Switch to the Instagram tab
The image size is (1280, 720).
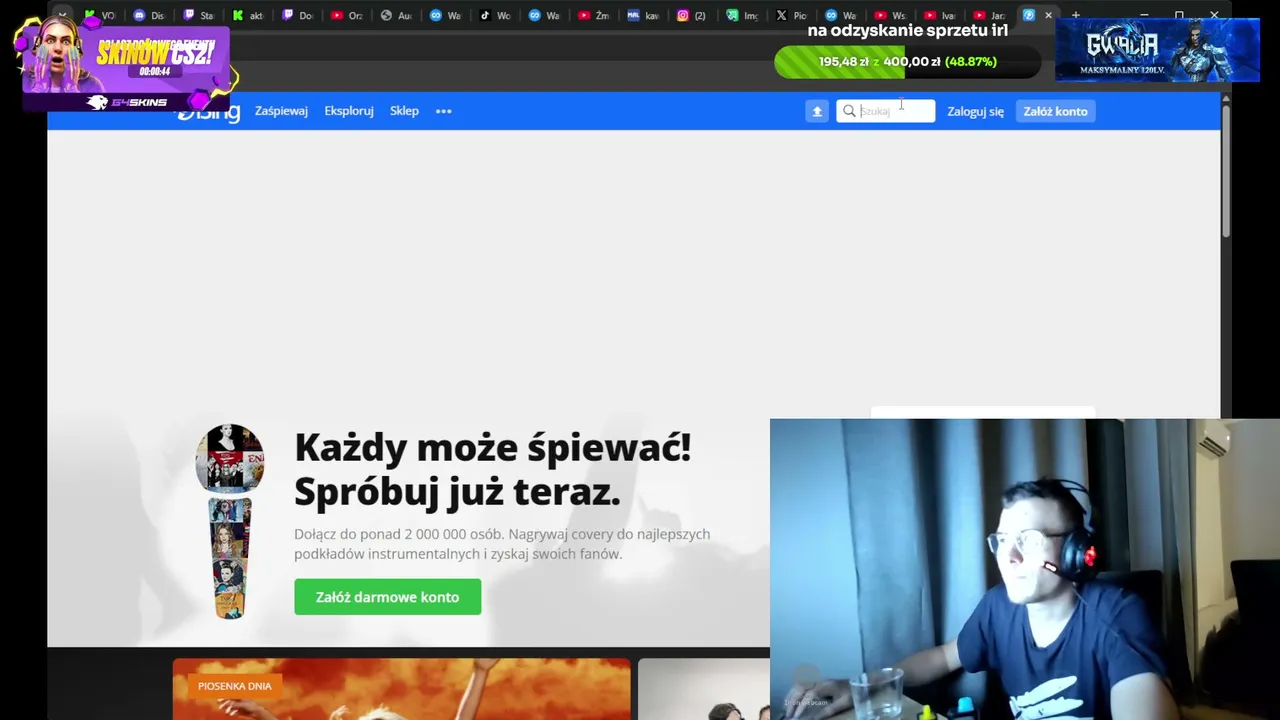[x=692, y=15]
